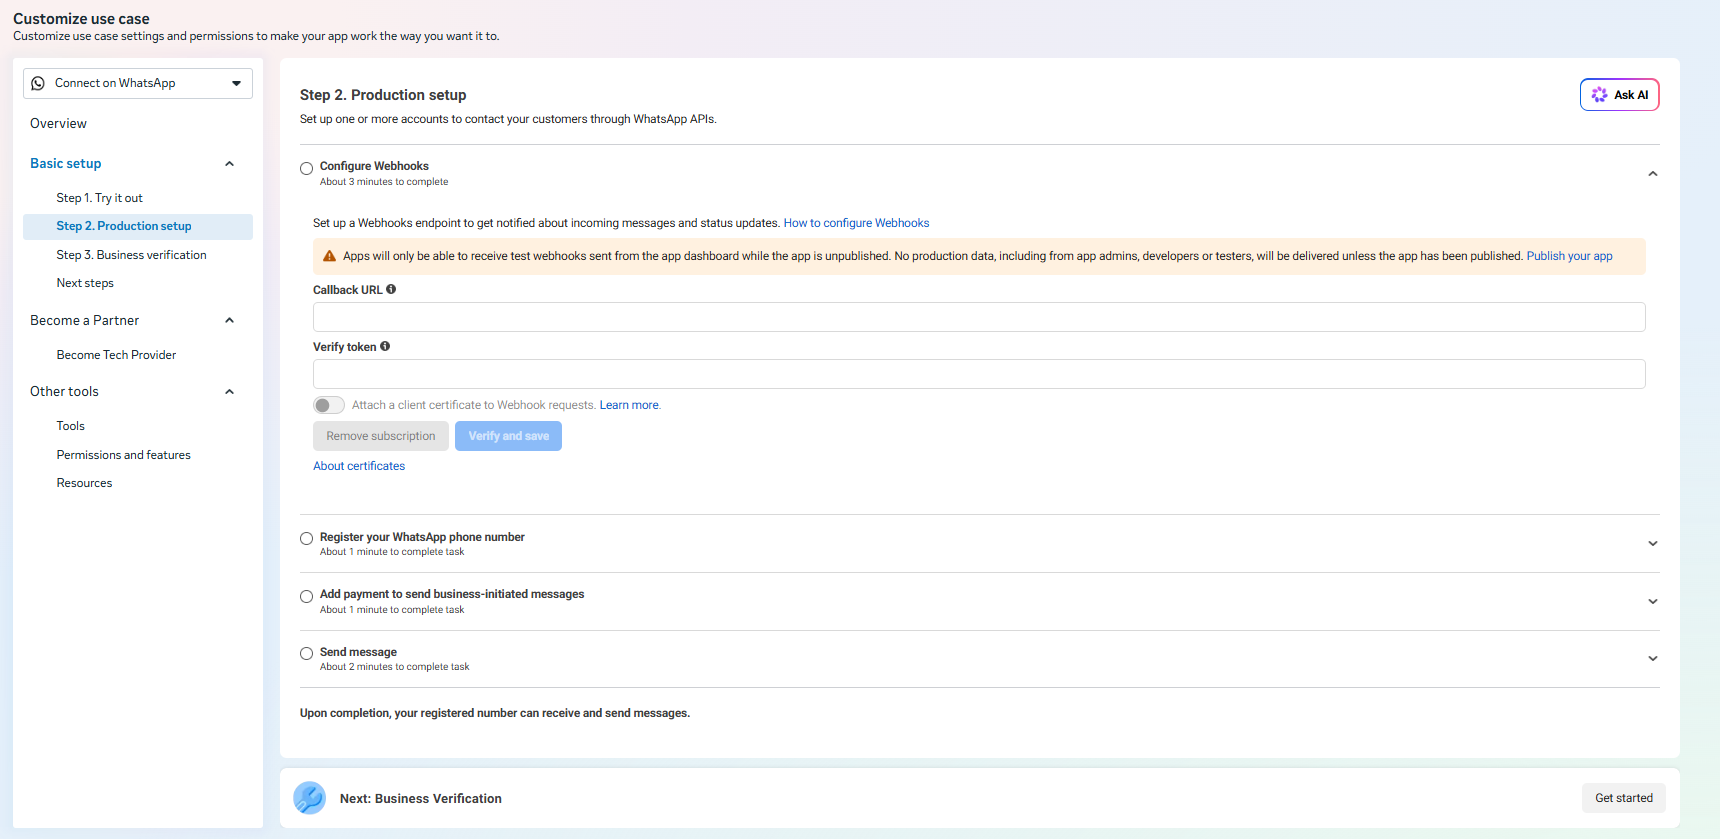1720x839 pixels.
Task: Click the Ask AI button label
Action: tap(1631, 95)
